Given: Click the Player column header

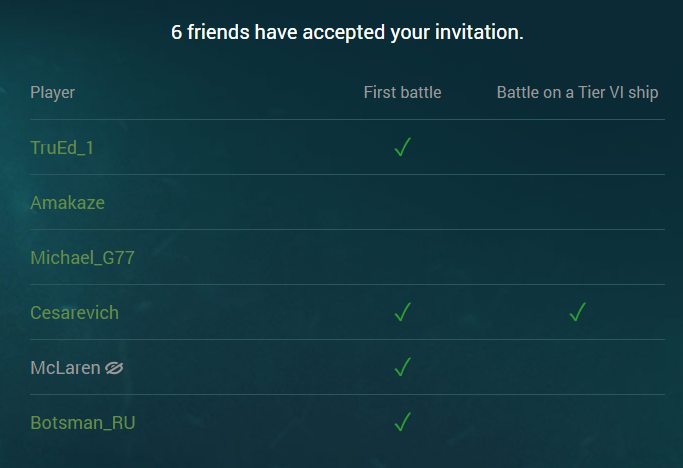Looking at the screenshot, I should (52, 93).
